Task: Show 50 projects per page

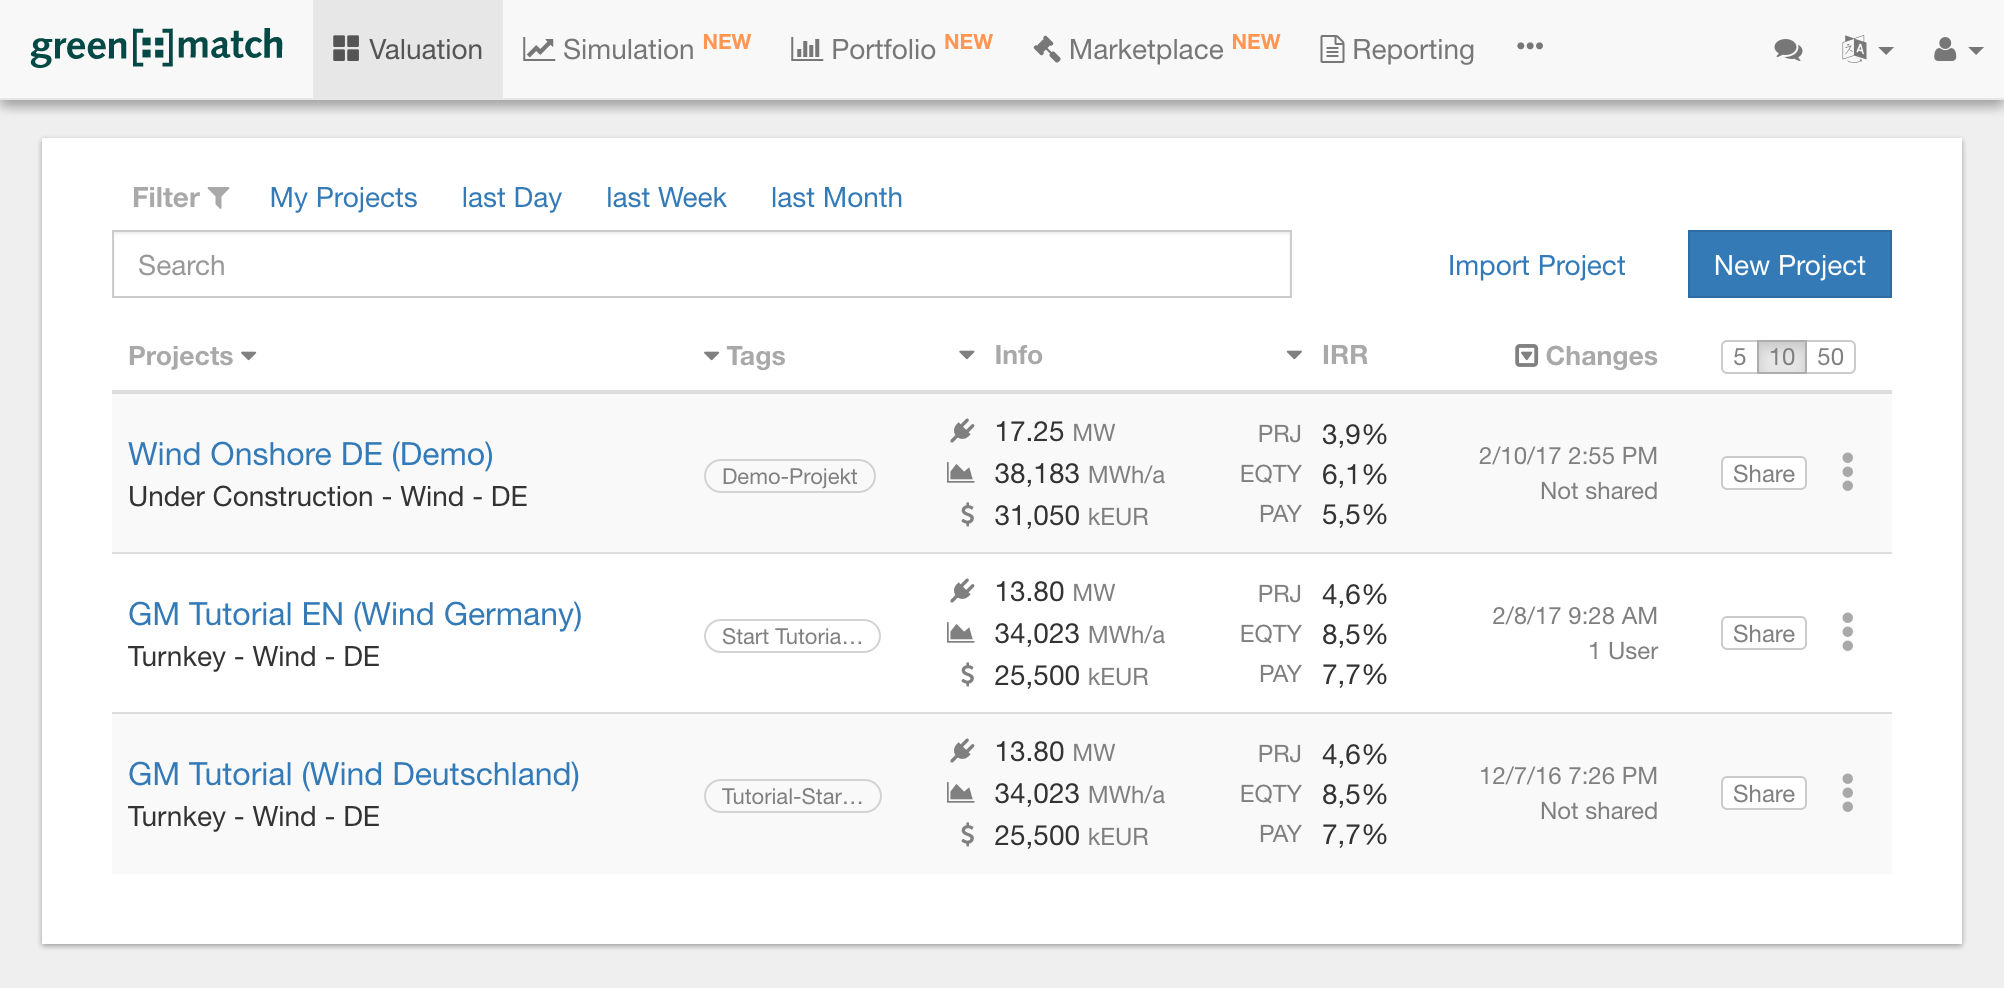Action: click(x=1830, y=357)
